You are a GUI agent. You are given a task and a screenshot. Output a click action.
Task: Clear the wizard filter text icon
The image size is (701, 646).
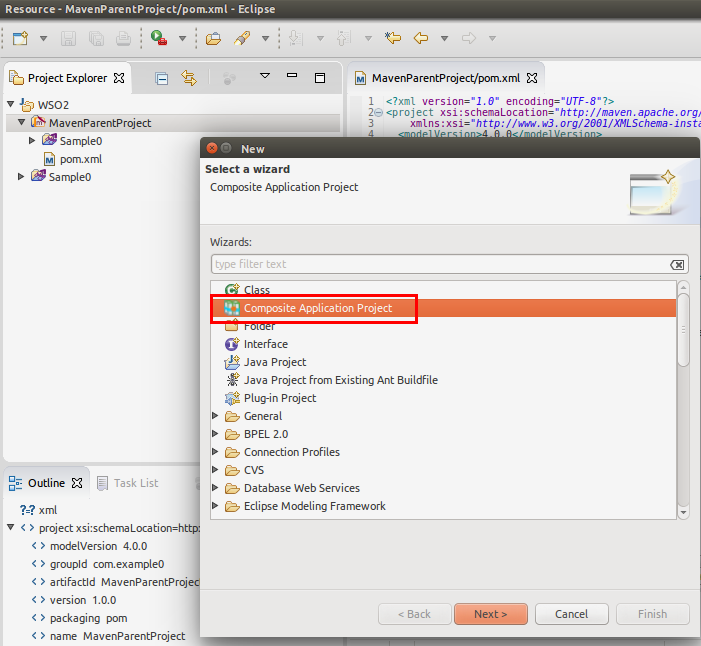coord(677,265)
